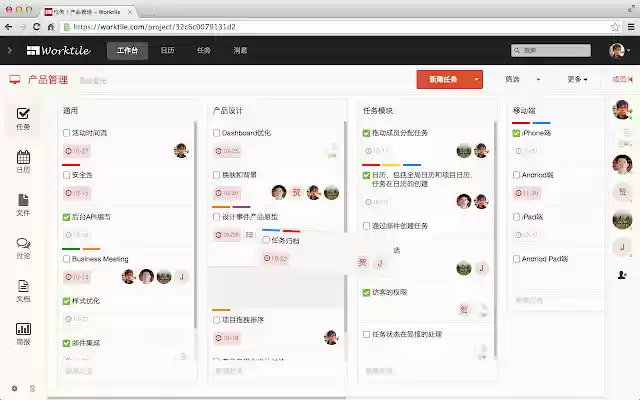Check the Android Pad端 task checkbox
Screen dimensions: 640x400
click(x=516, y=259)
